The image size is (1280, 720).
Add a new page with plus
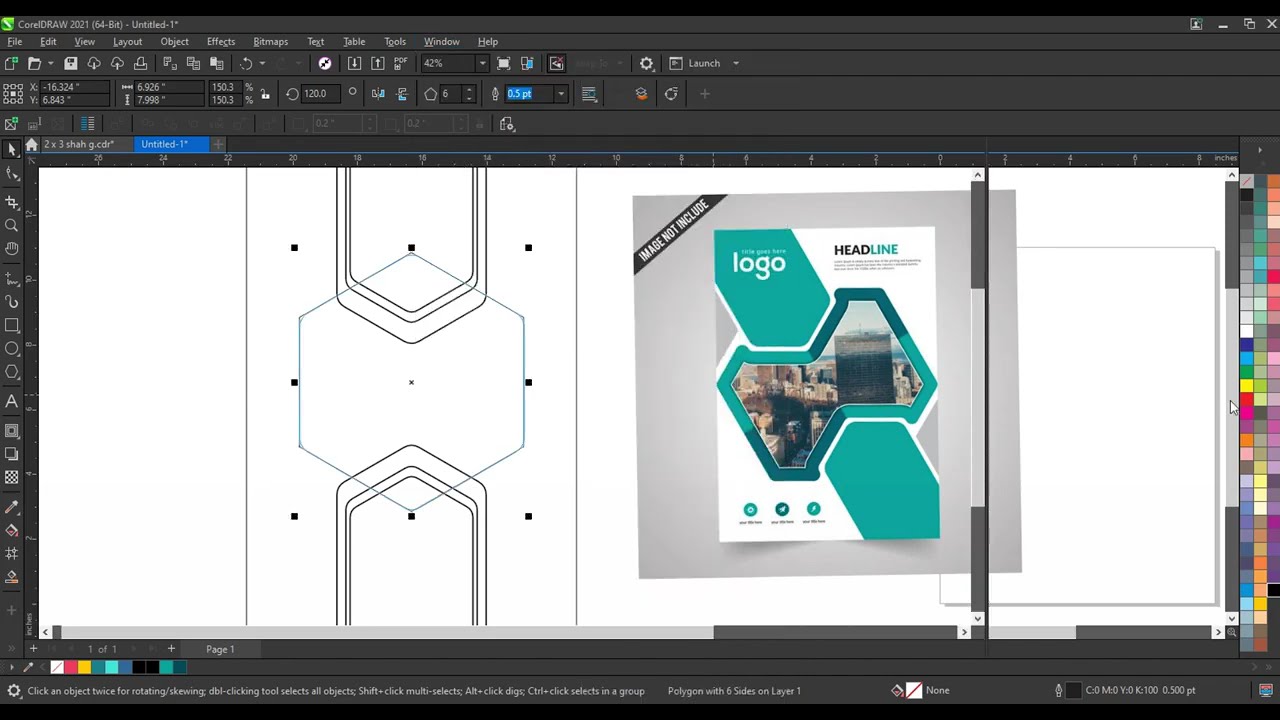(171, 649)
